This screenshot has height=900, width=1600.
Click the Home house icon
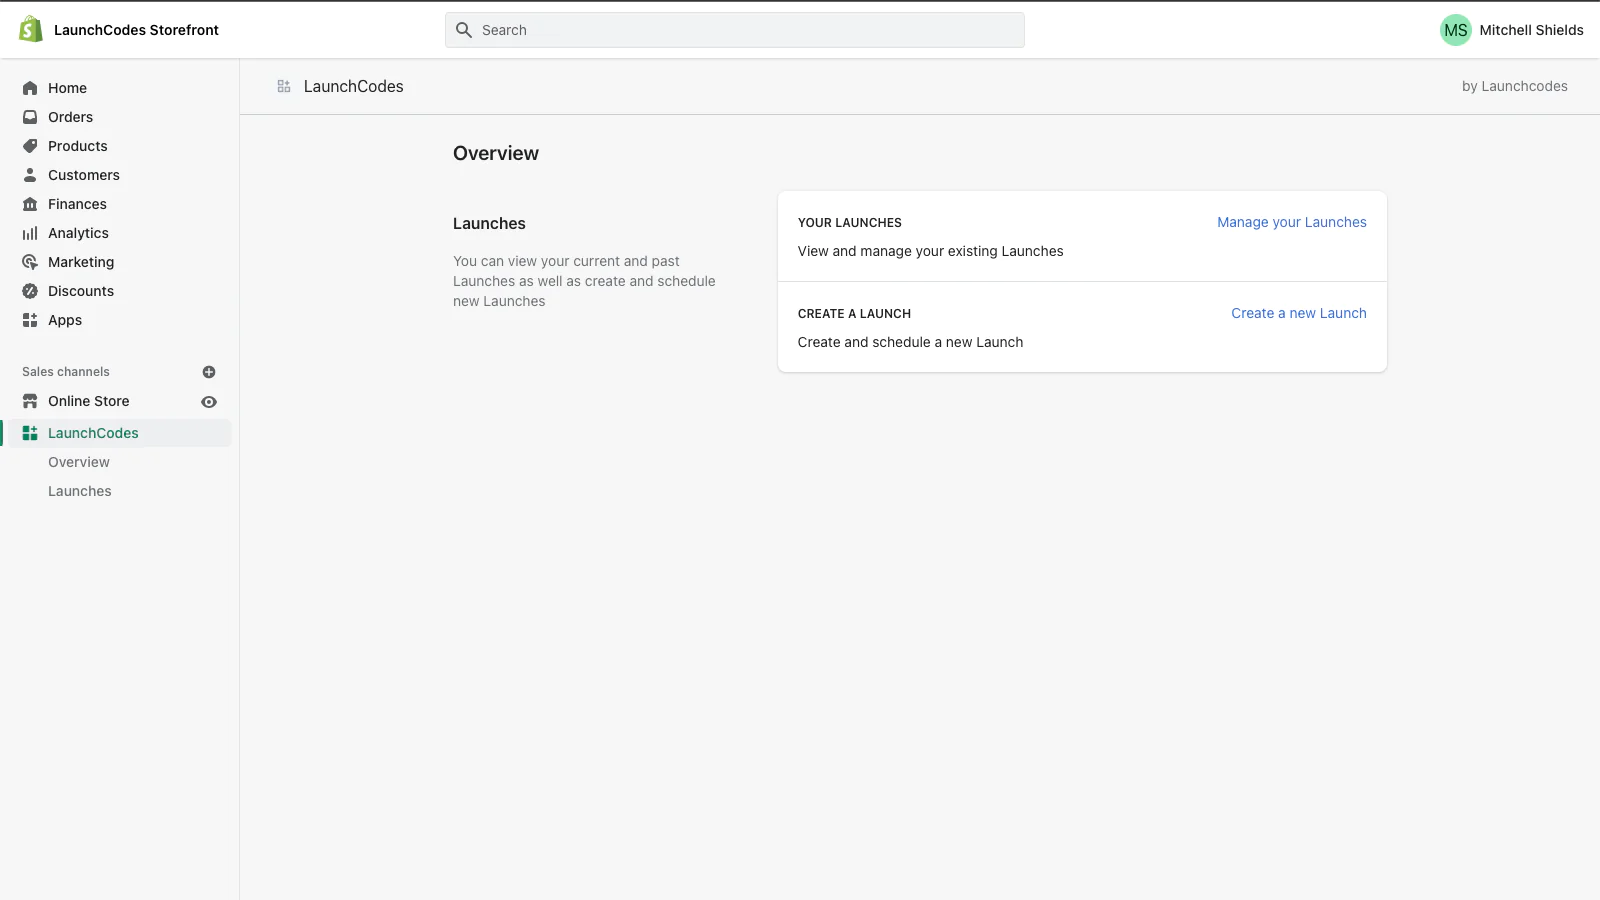[x=30, y=88]
